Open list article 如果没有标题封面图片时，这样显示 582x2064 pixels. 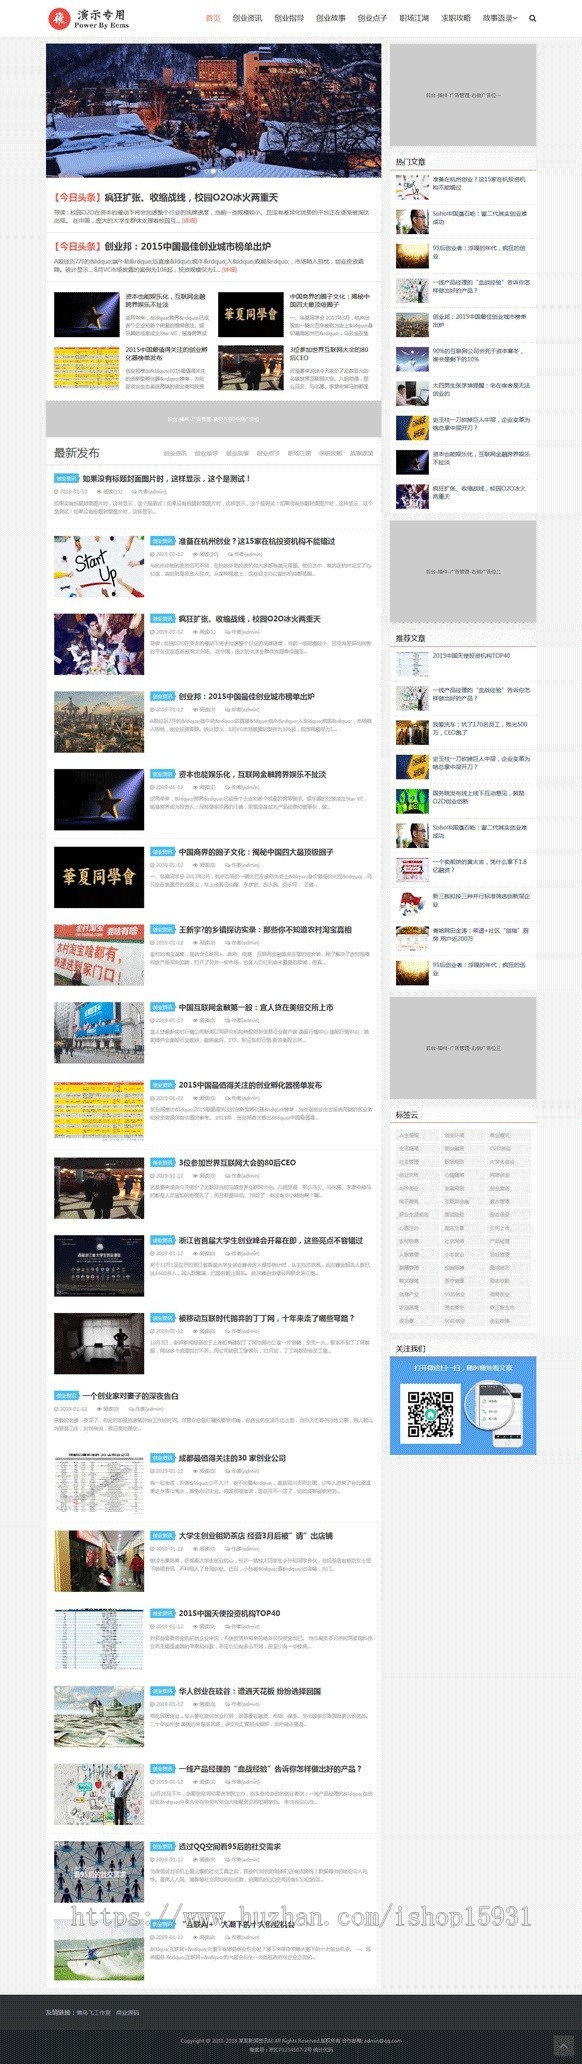[166, 479]
